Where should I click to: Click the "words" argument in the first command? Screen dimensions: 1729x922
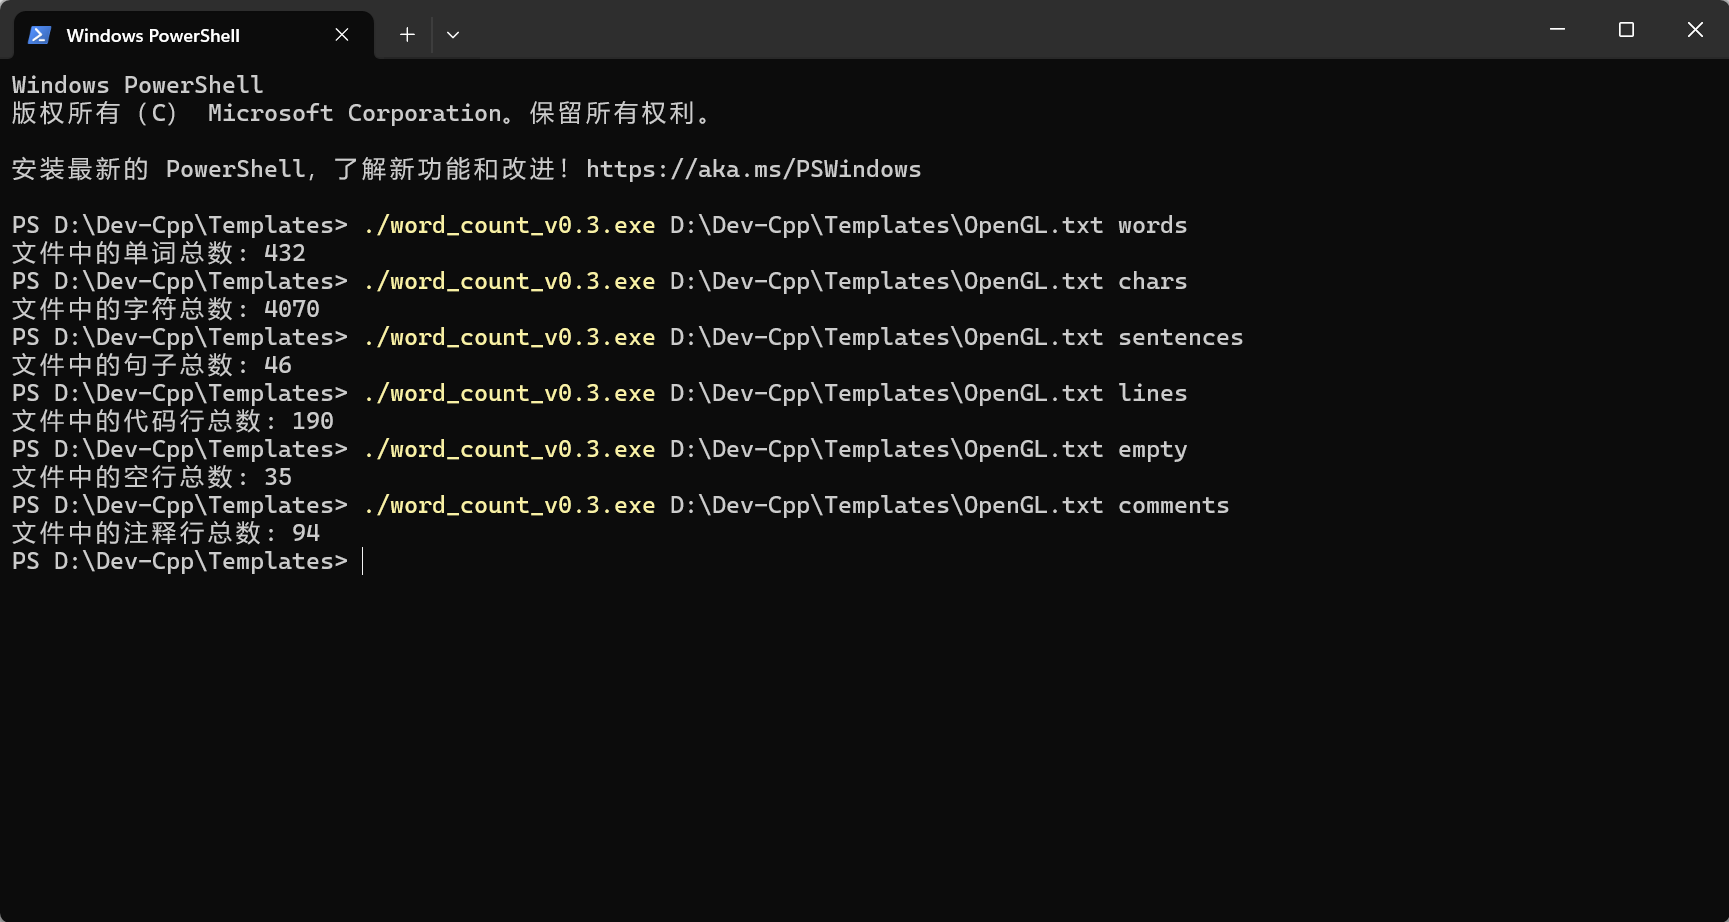(x=1152, y=226)
